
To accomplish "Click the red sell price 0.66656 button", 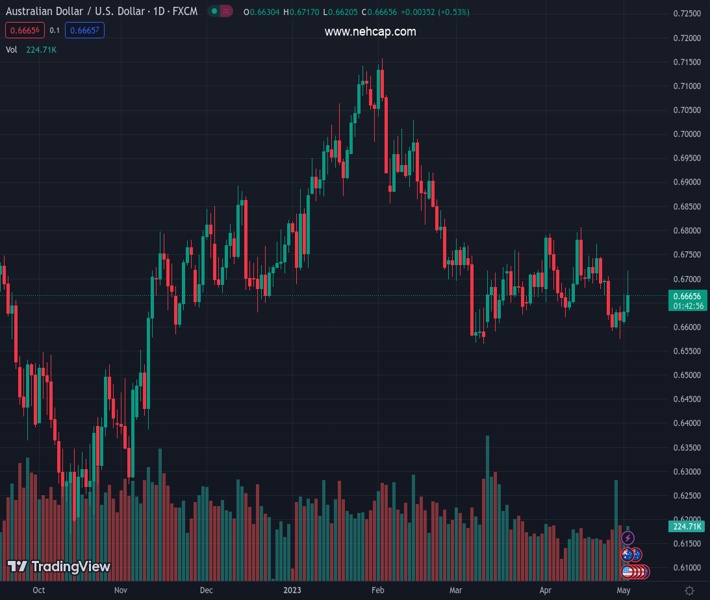I will 25,30.
